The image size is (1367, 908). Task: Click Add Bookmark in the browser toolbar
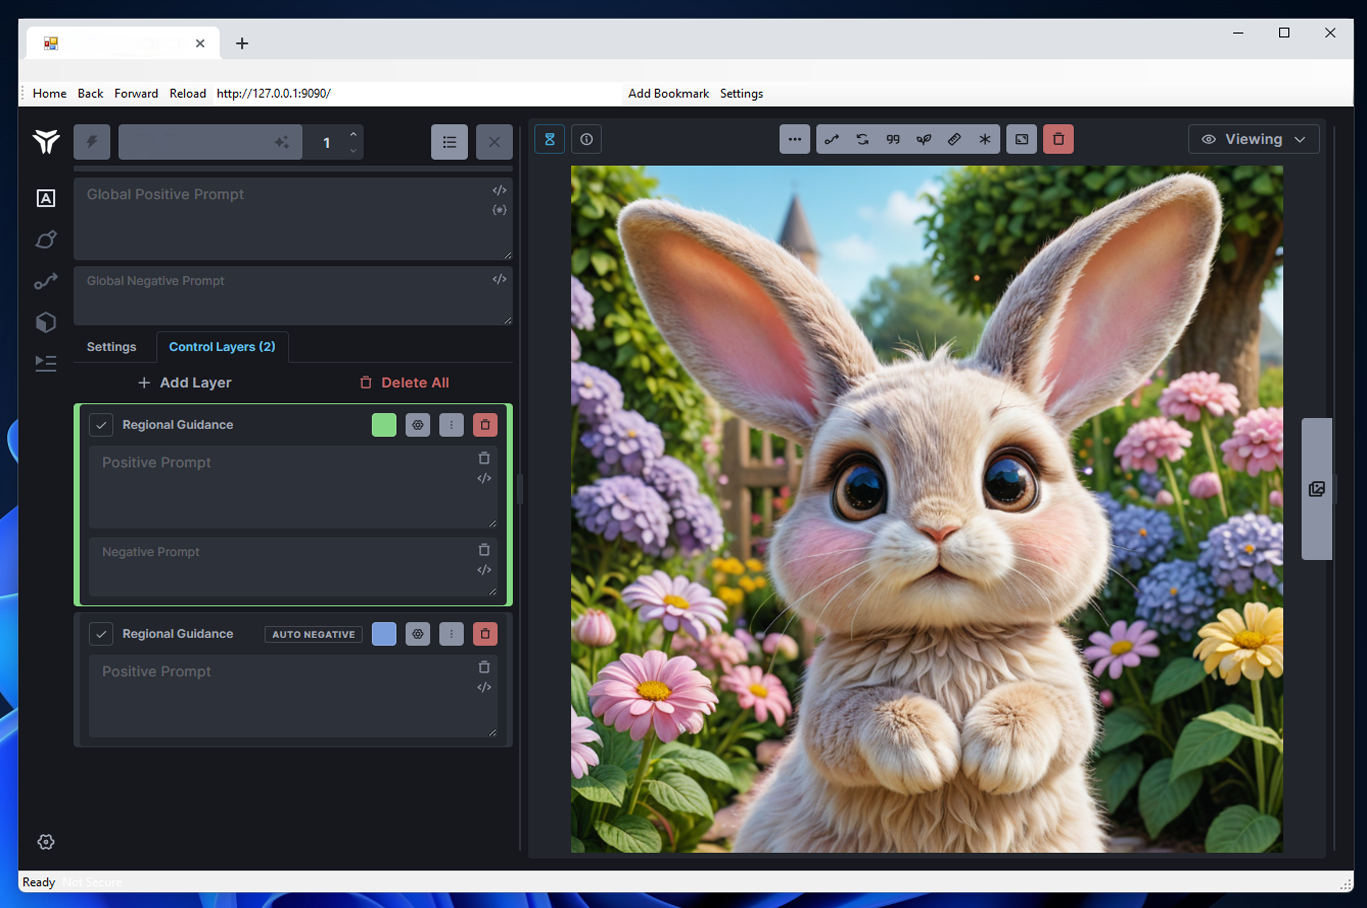point(668,93)
